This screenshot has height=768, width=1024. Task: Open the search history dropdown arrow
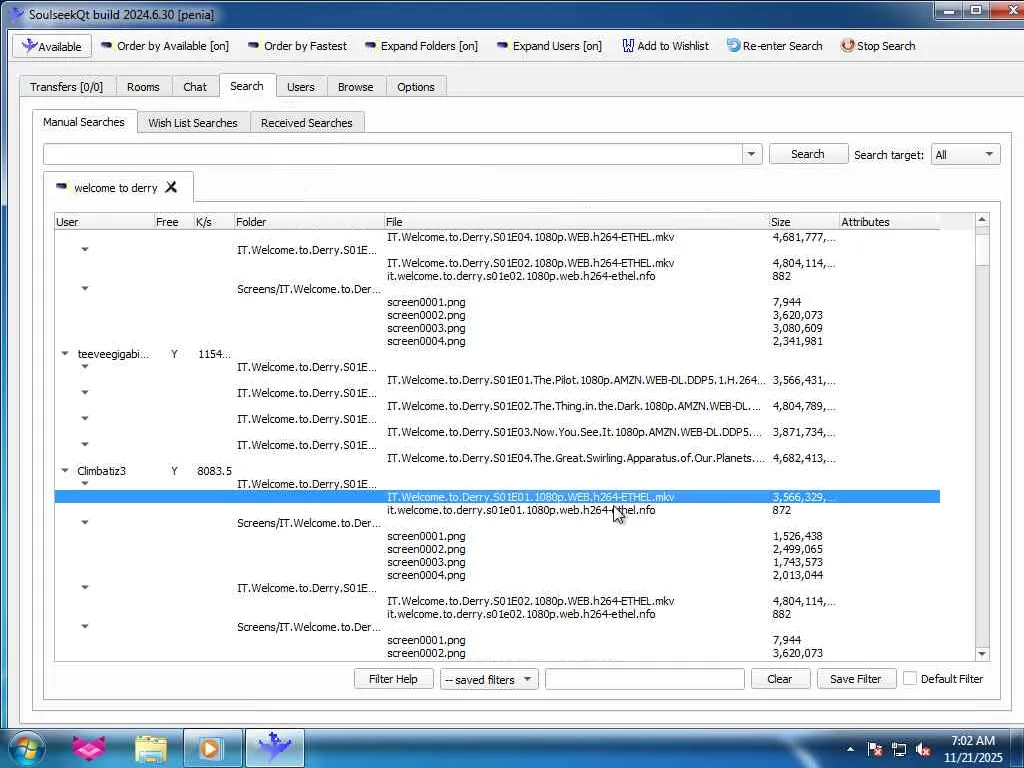coord(752,154)
